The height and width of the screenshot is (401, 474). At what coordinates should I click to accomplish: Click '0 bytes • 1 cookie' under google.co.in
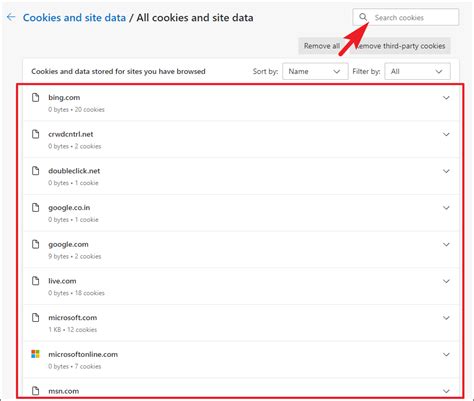click(x=73, y=219)
